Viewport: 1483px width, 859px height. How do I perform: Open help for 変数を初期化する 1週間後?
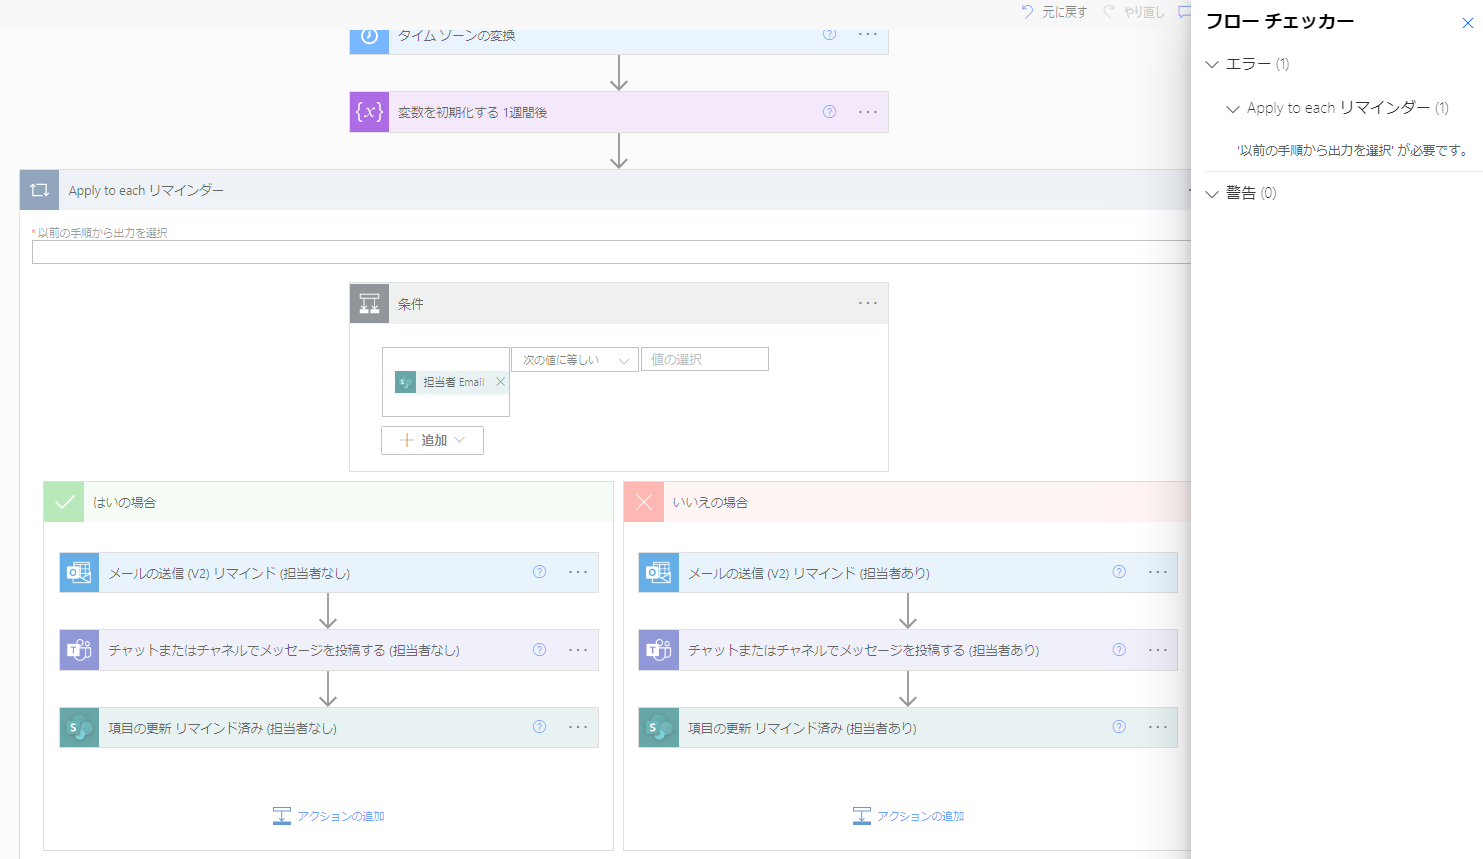coord(829,112)
